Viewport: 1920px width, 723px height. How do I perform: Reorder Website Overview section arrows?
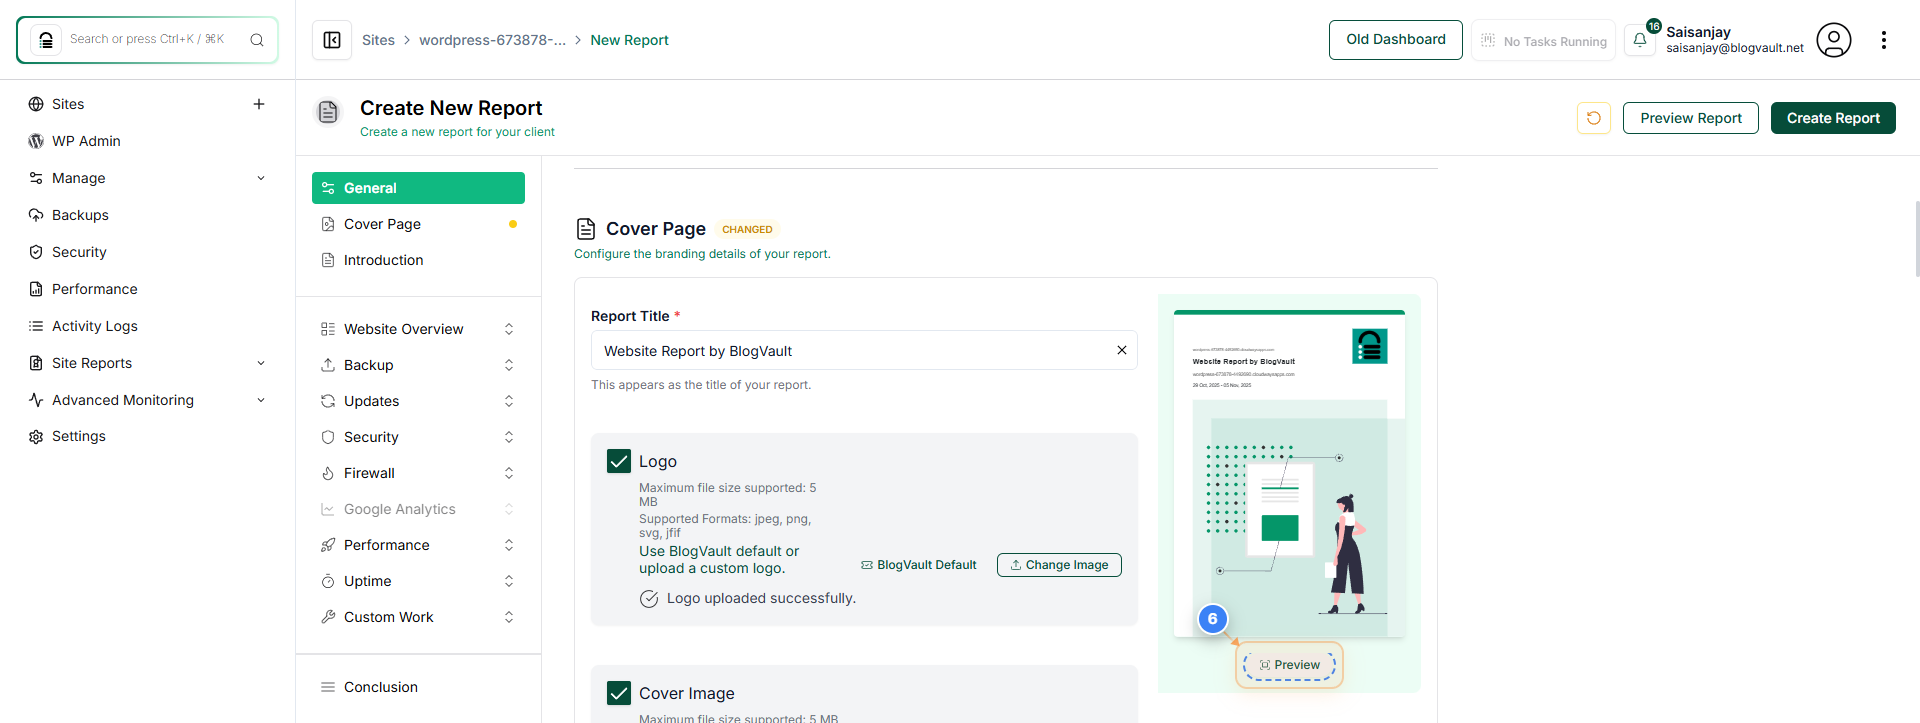(509, 329)
